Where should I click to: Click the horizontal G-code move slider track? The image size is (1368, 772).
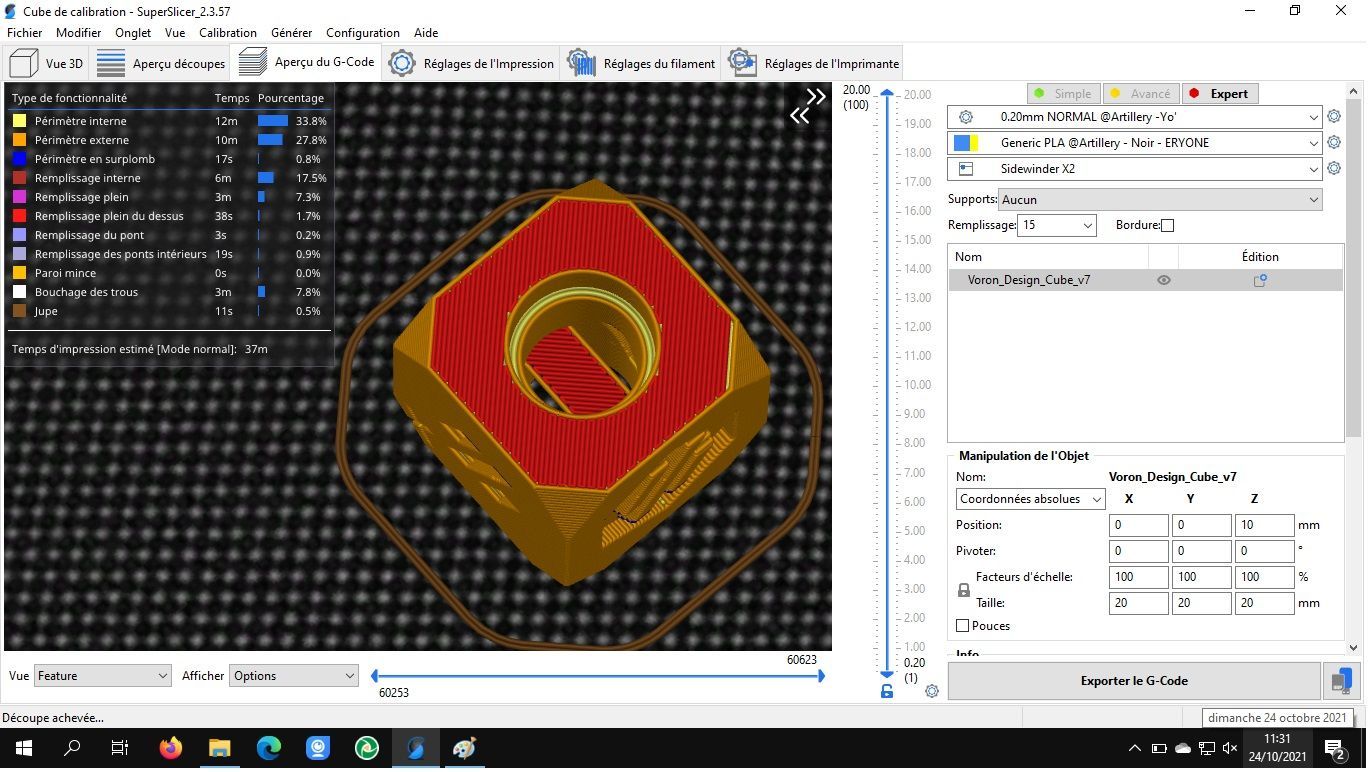coord(598,676)
